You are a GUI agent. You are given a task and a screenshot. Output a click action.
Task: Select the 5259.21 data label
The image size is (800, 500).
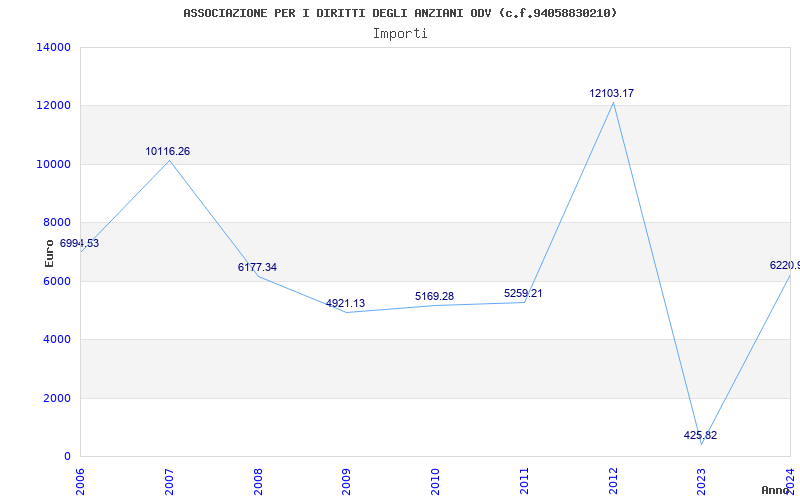(523, 293)
